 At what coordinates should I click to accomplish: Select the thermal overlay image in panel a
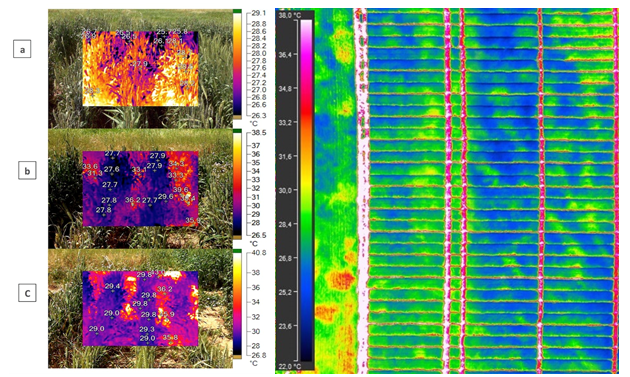pyautogui.click(x=141, y=69)
